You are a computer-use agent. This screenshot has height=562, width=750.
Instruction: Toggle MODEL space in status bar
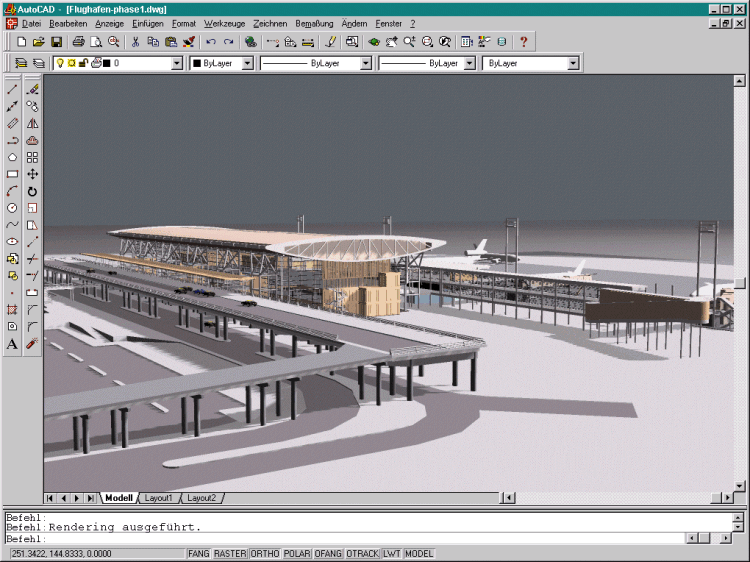[419, 553]
